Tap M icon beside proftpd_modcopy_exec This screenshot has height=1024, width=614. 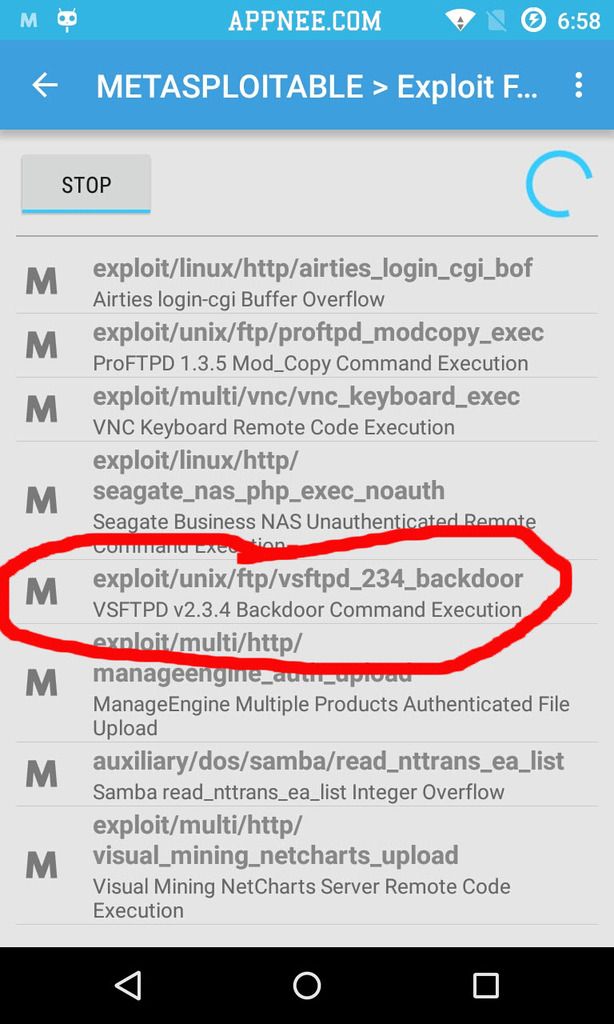pos(41,345)
